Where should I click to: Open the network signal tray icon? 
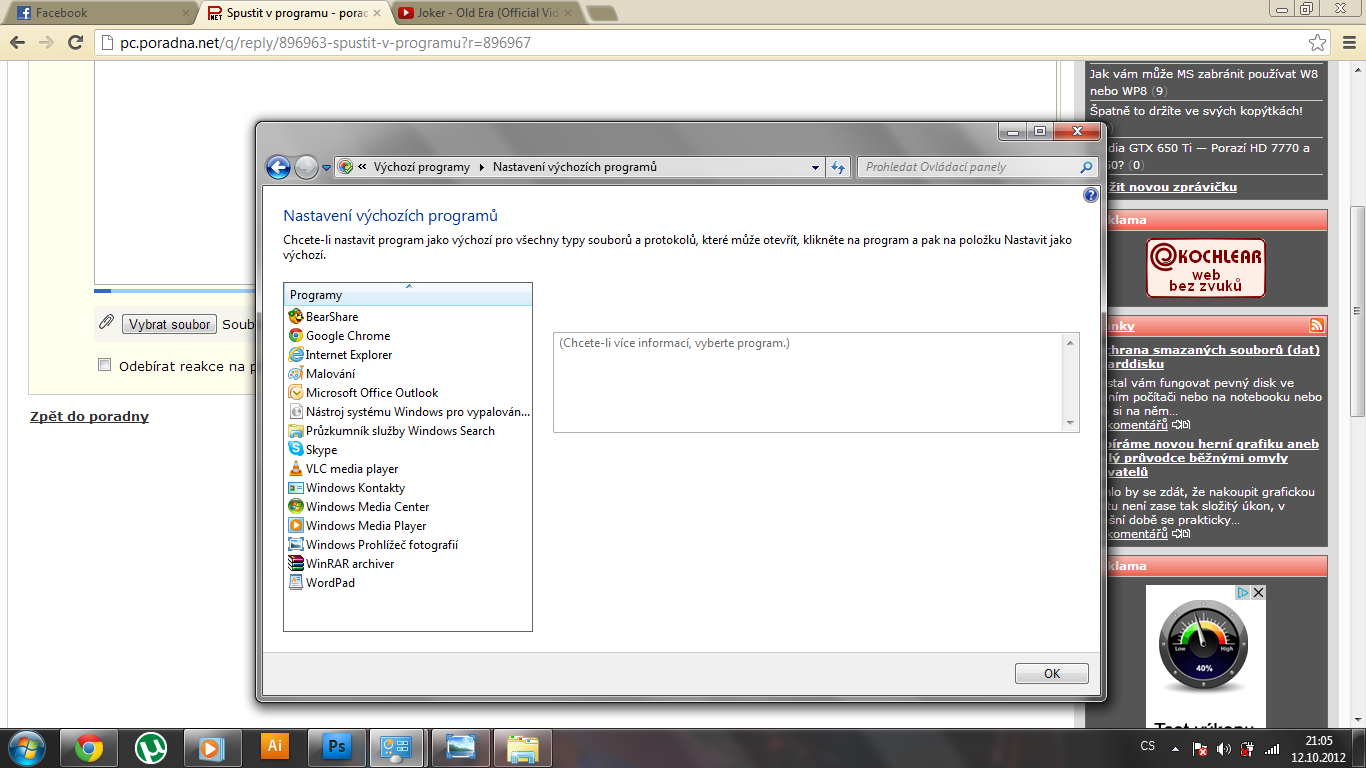pyautogui.click(x=1272, y=748)
